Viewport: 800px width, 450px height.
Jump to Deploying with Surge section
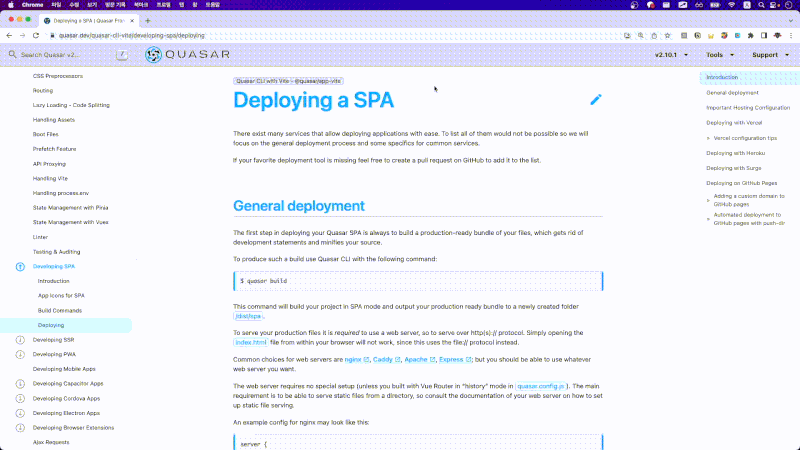[x=734, y=168]
